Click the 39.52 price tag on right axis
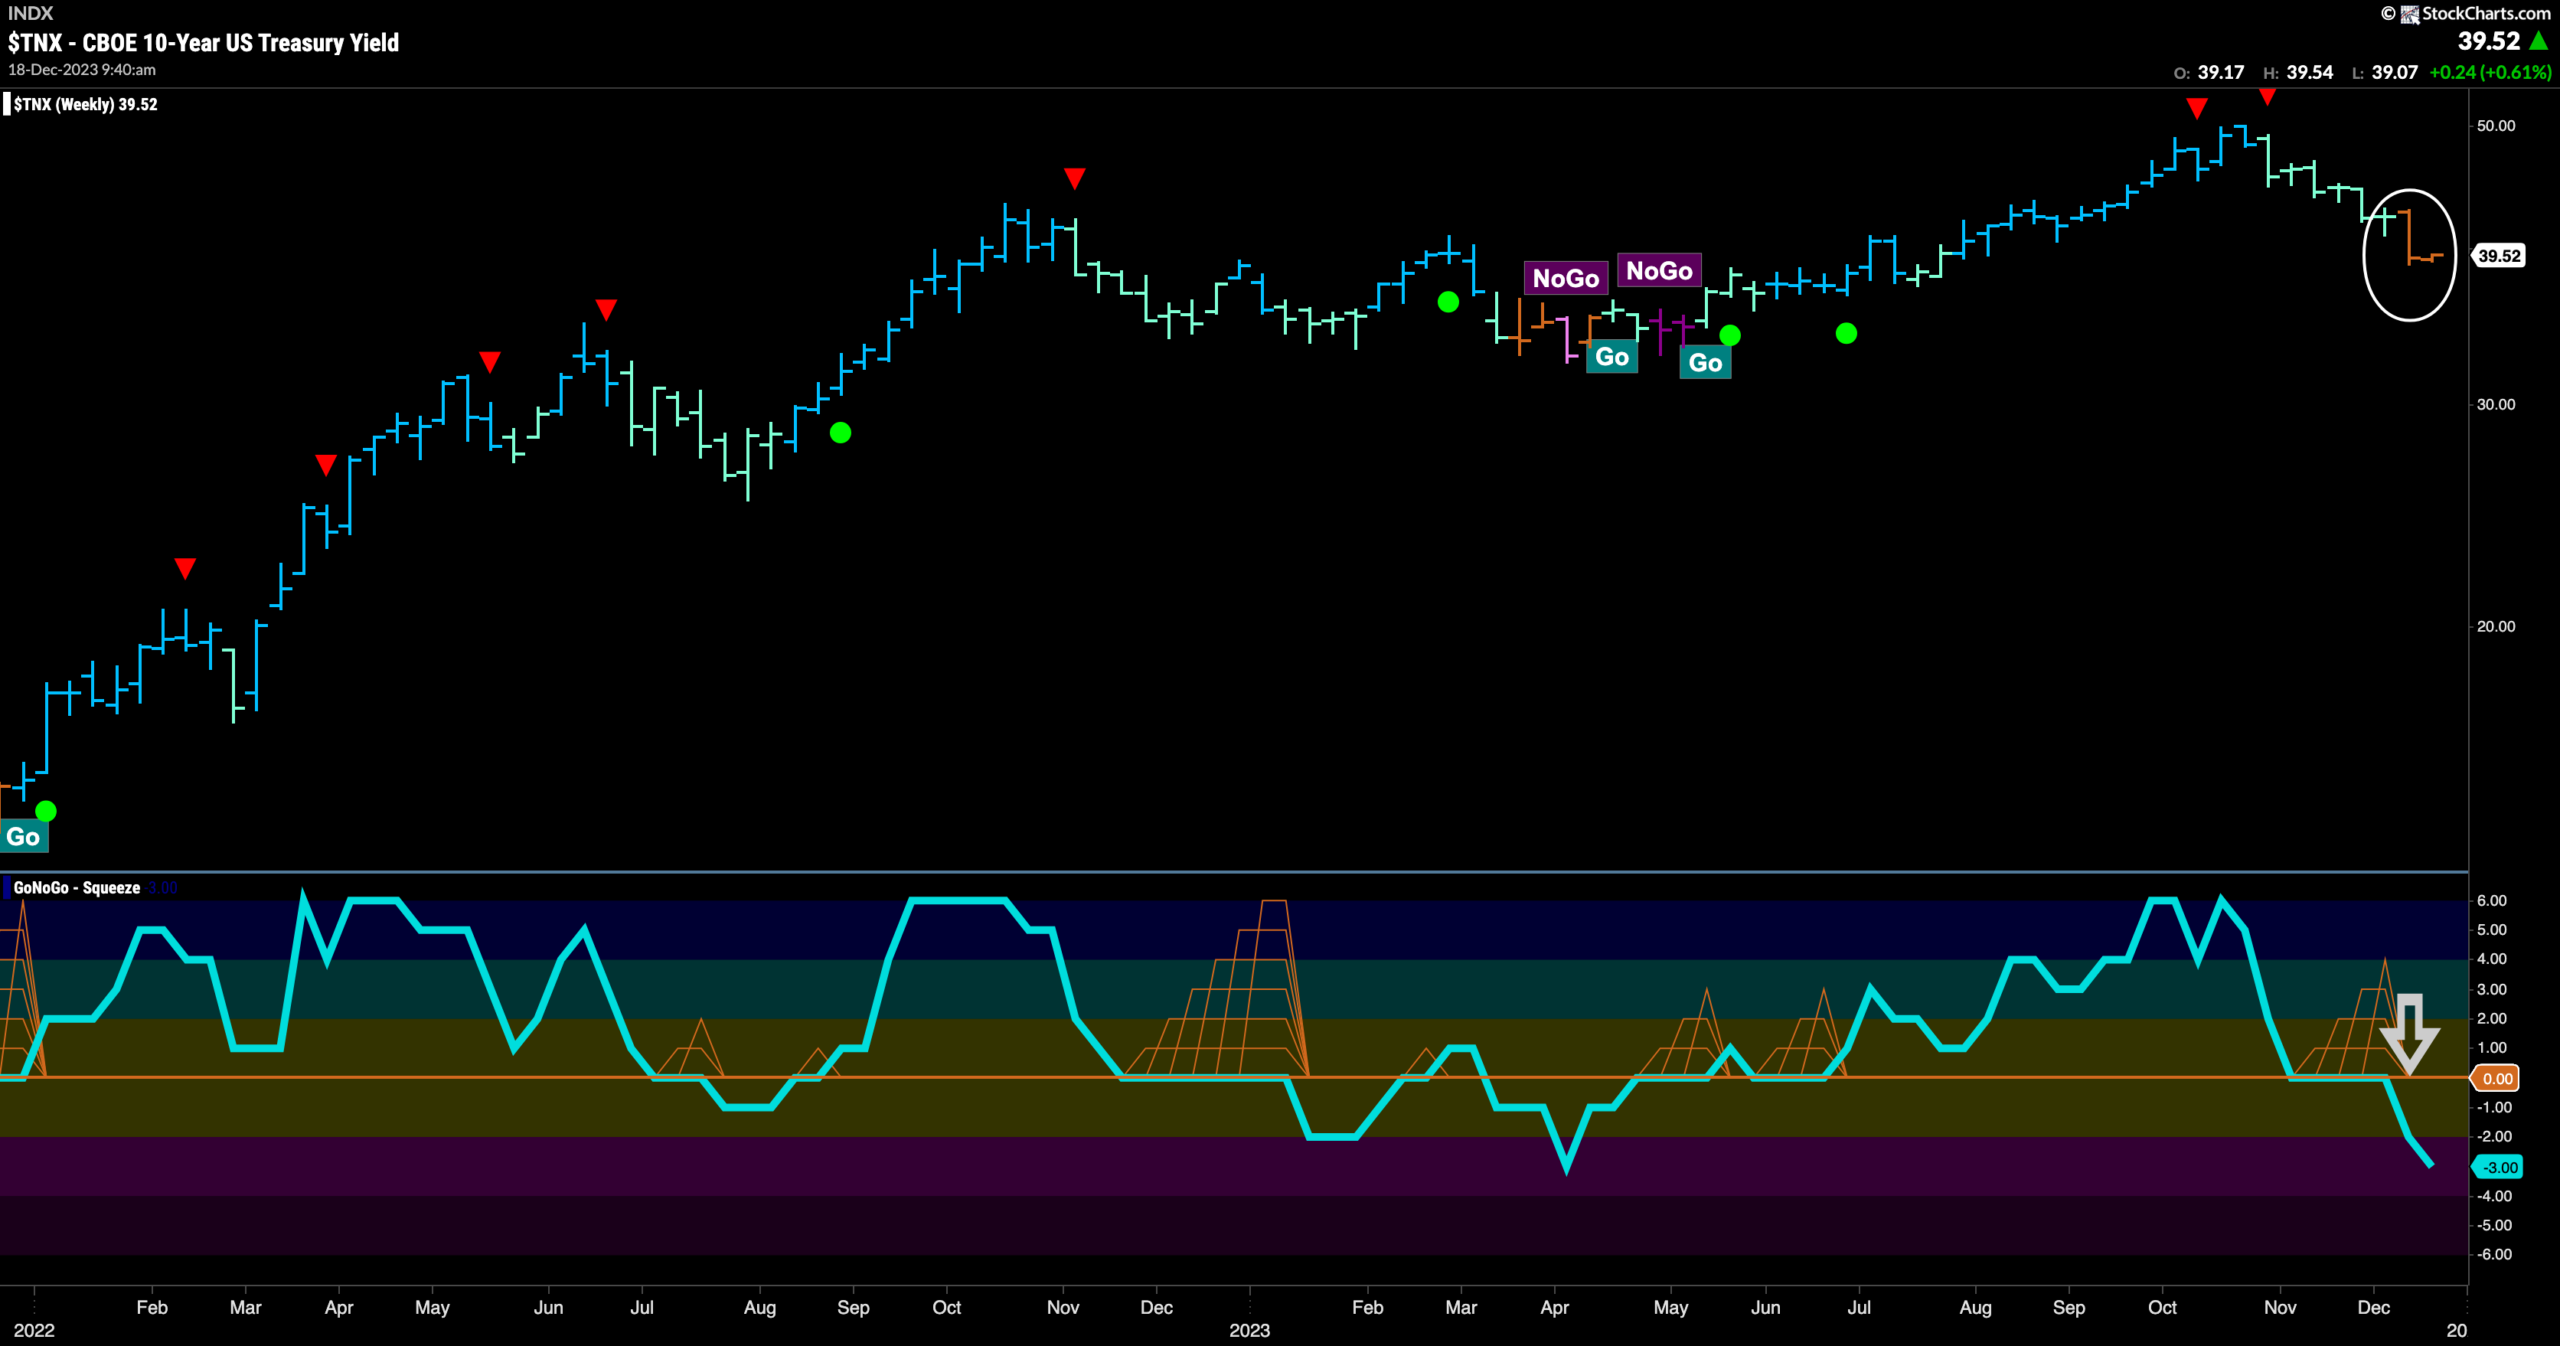Screen dimensions: 2560x1346 point(2498,256)
